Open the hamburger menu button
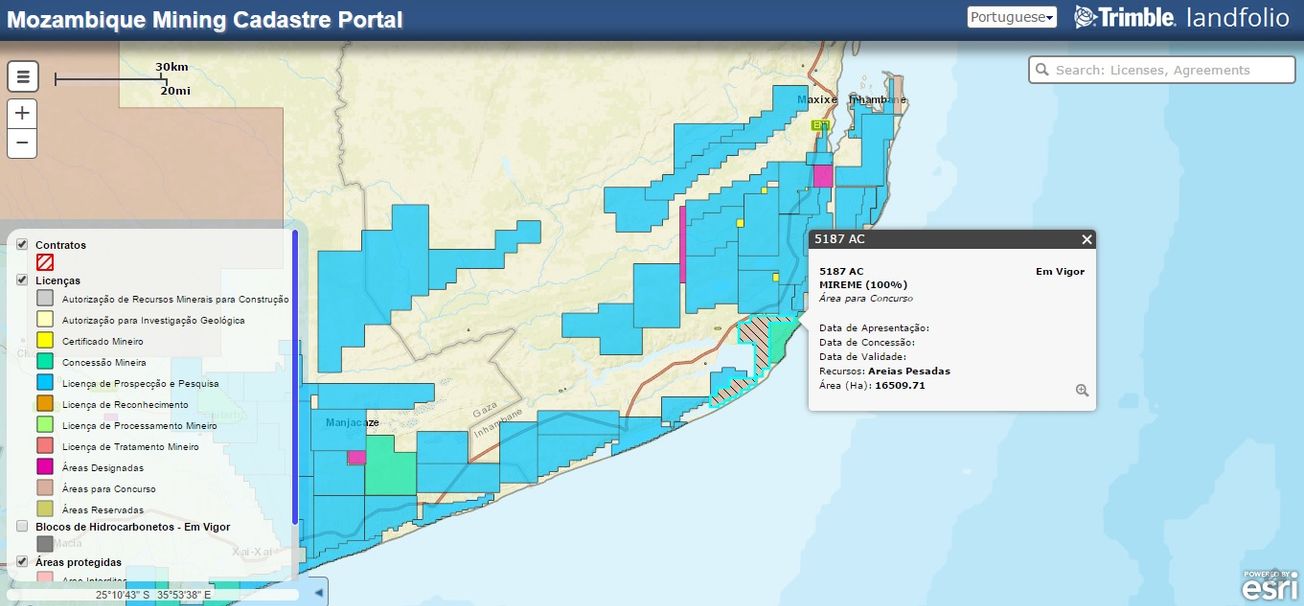The height and width of the screenshot is (606, 1304). click(22, 76)
